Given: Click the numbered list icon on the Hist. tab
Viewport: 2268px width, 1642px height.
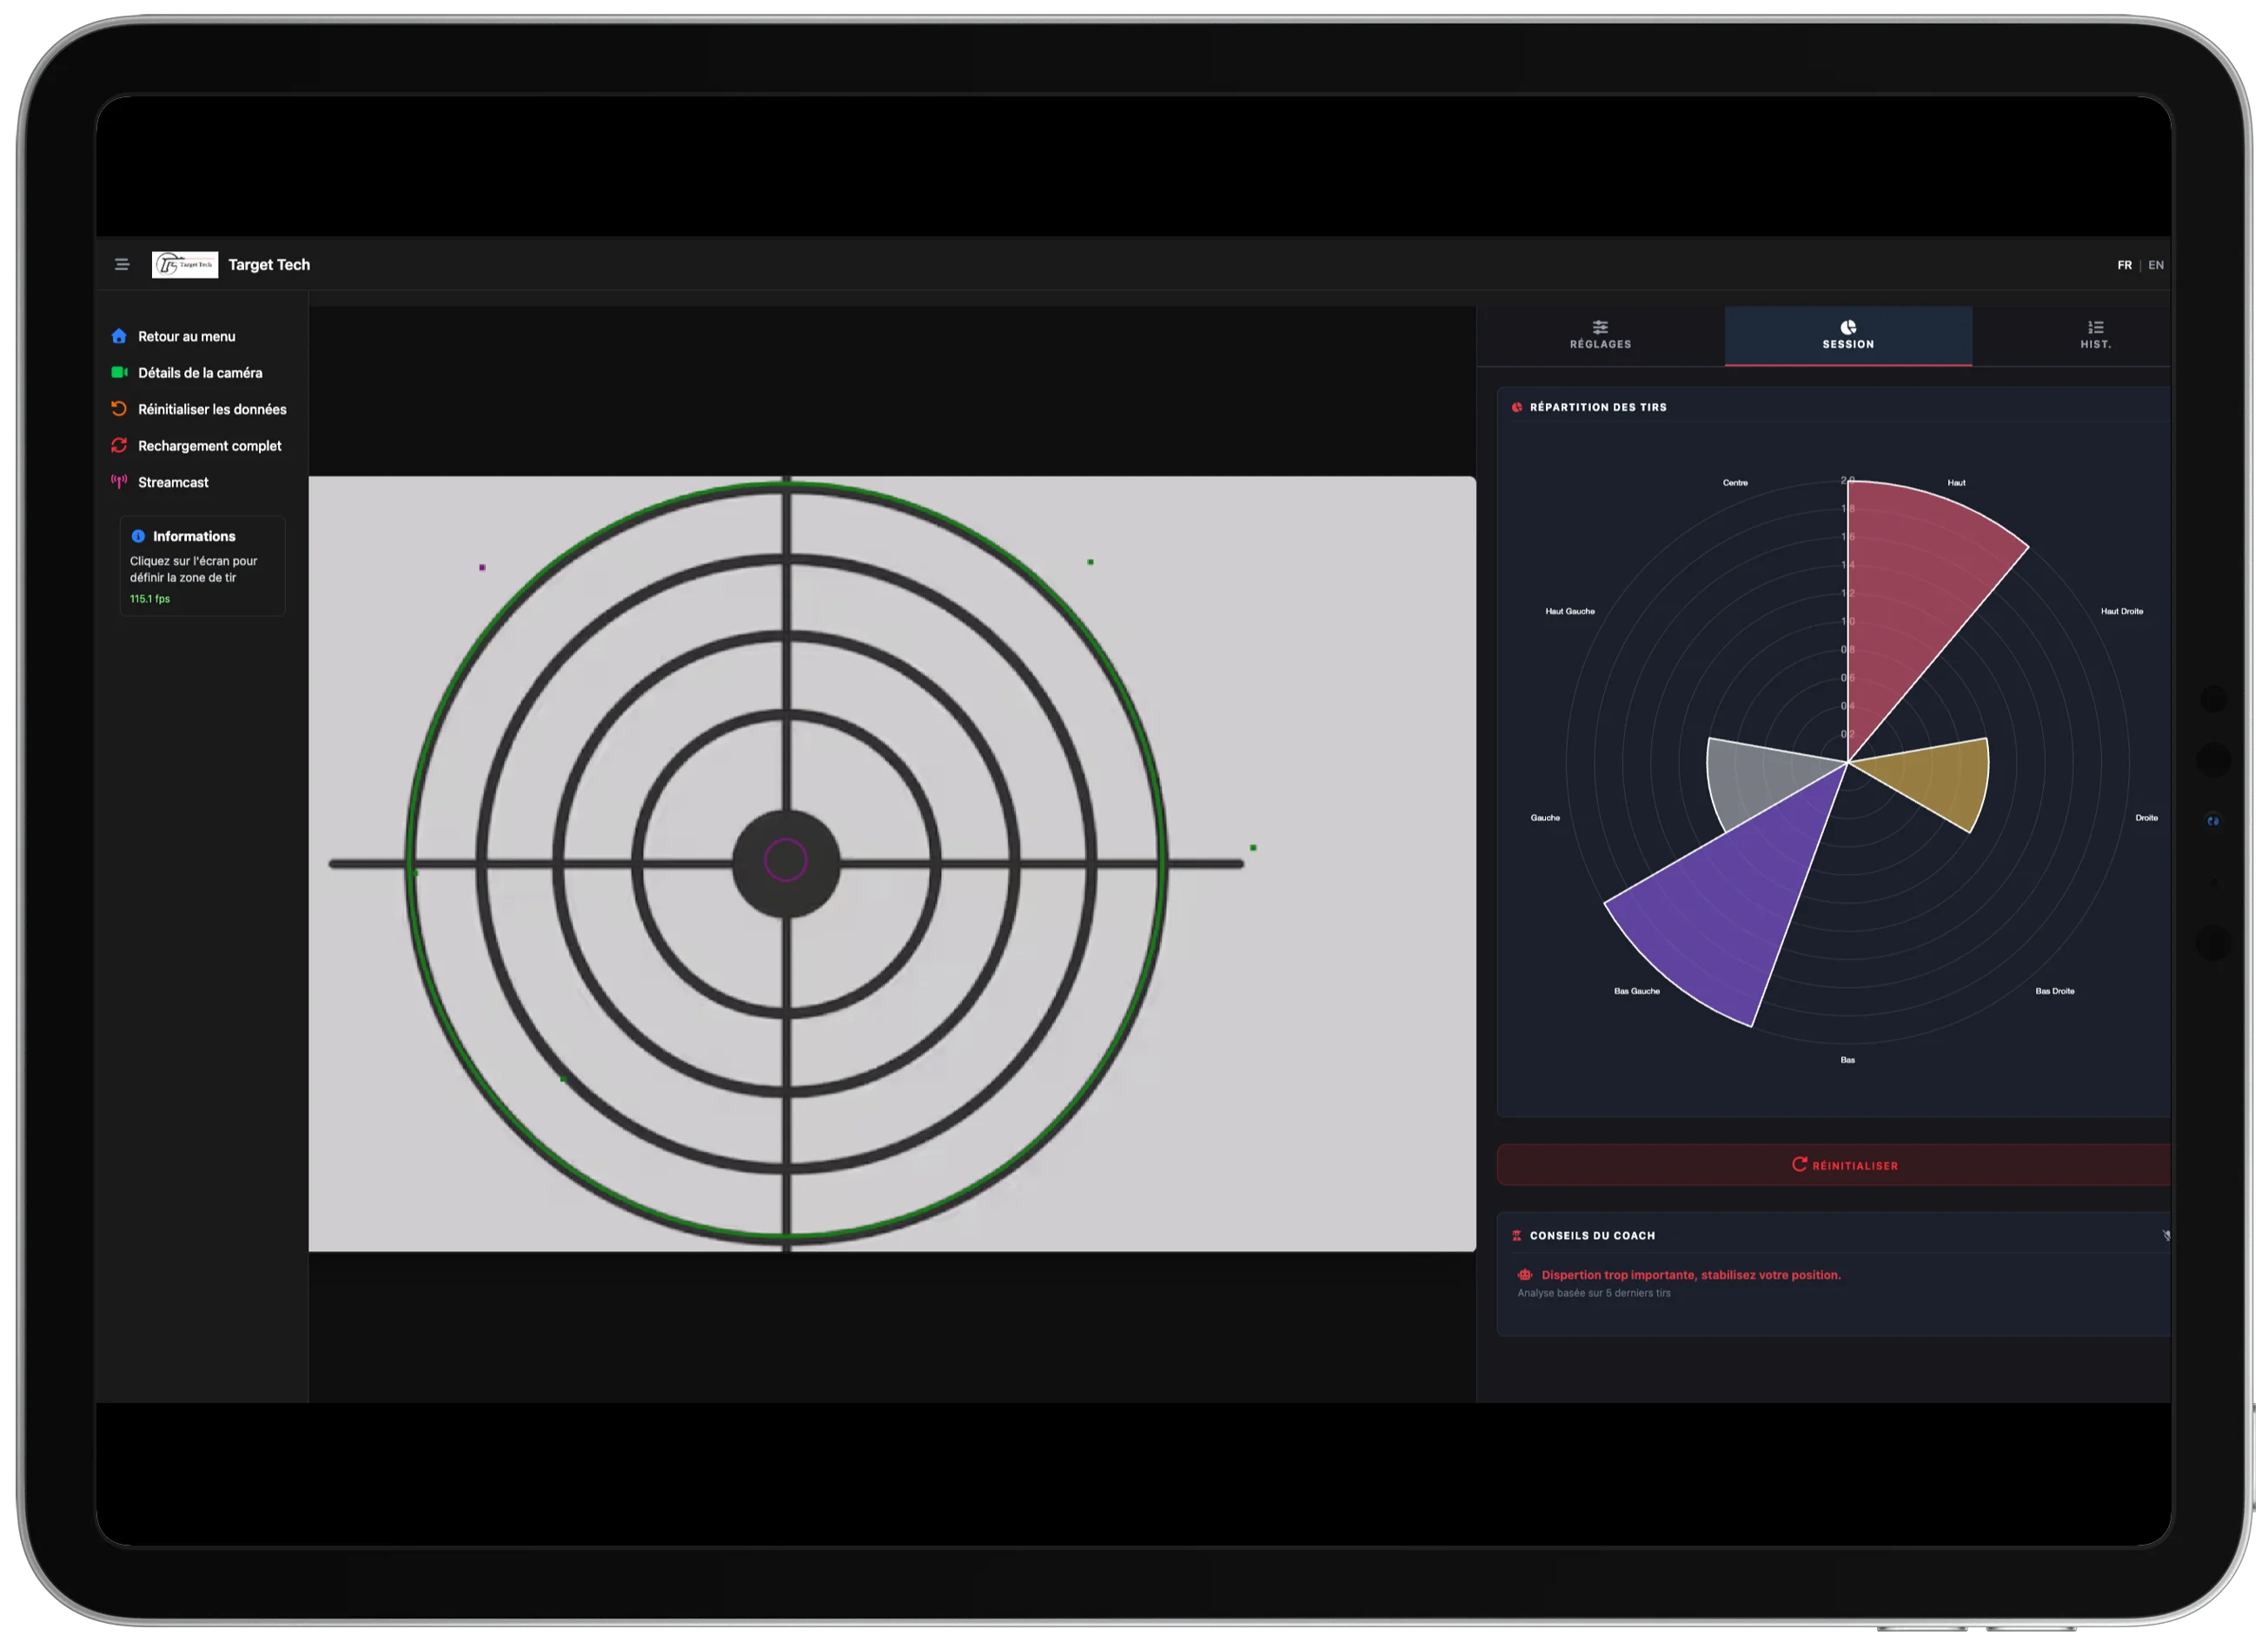Looking at the screenshot, I should coord(2096,327).
